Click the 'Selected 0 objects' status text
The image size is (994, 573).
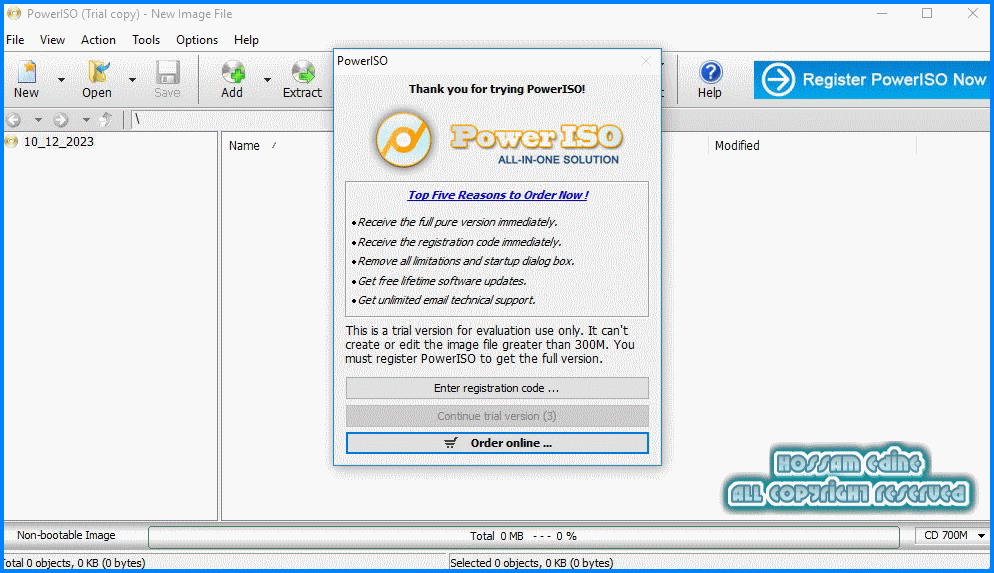[531, 563]
